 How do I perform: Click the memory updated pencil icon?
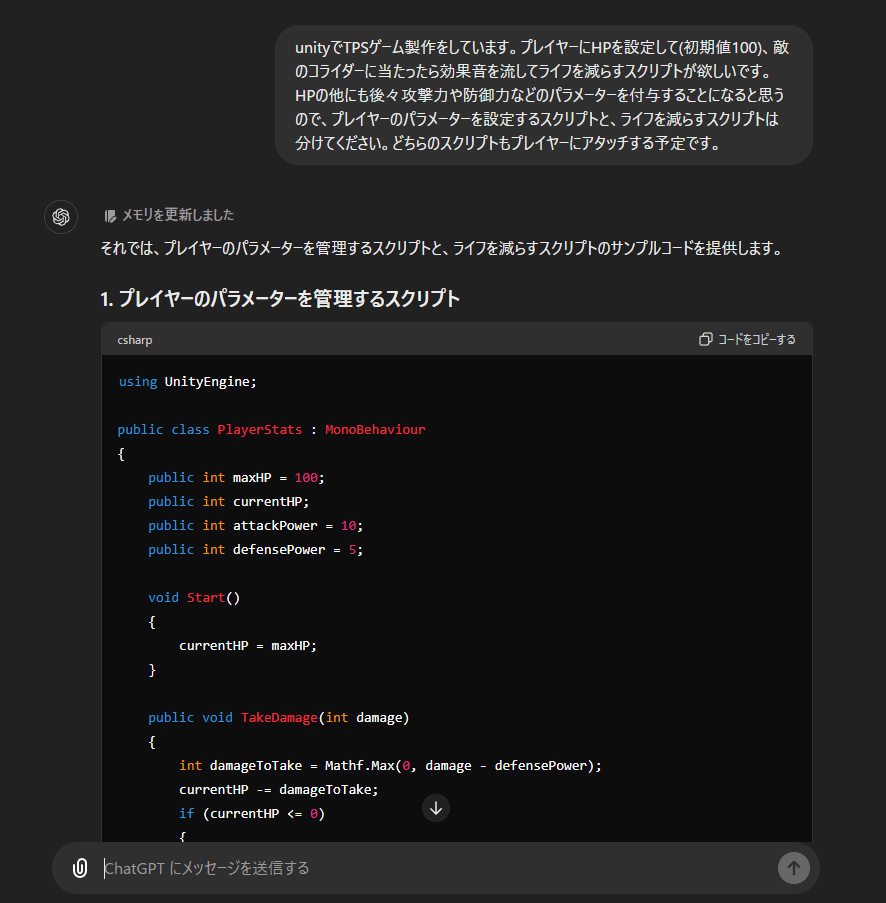(x=110, y=216)
